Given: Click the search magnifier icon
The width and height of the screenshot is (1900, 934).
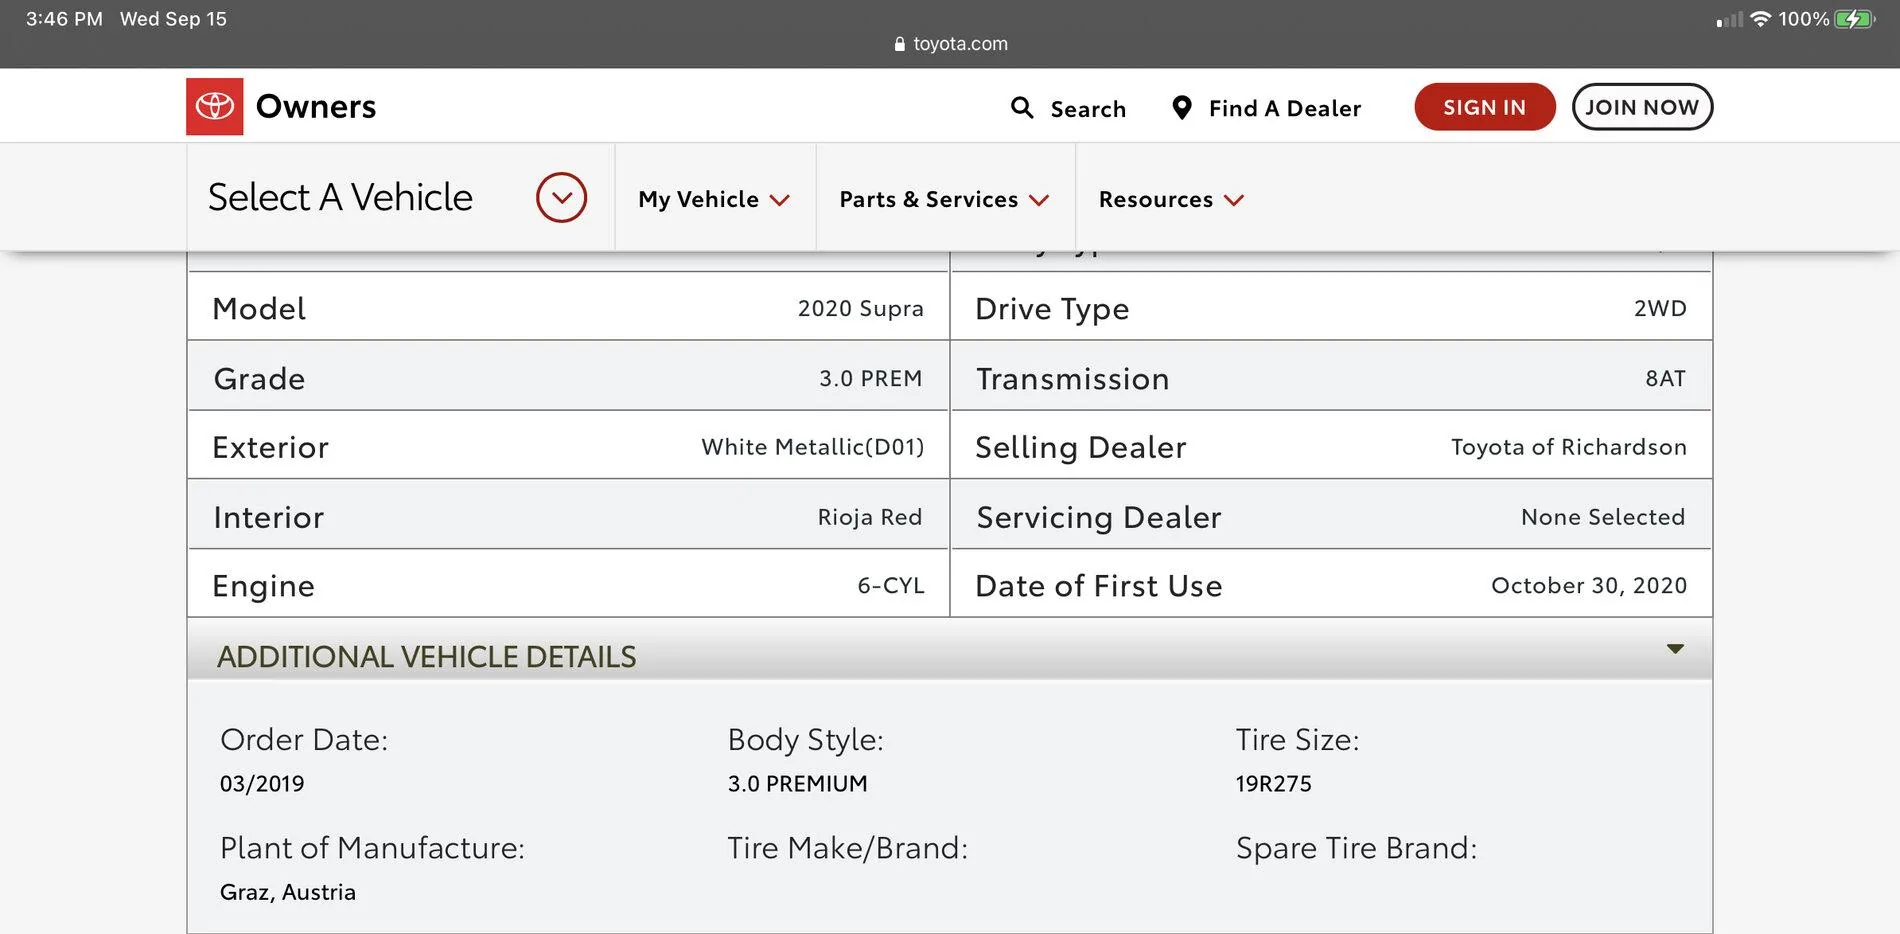Looking at the screenshot, I should click(1021, 107).
